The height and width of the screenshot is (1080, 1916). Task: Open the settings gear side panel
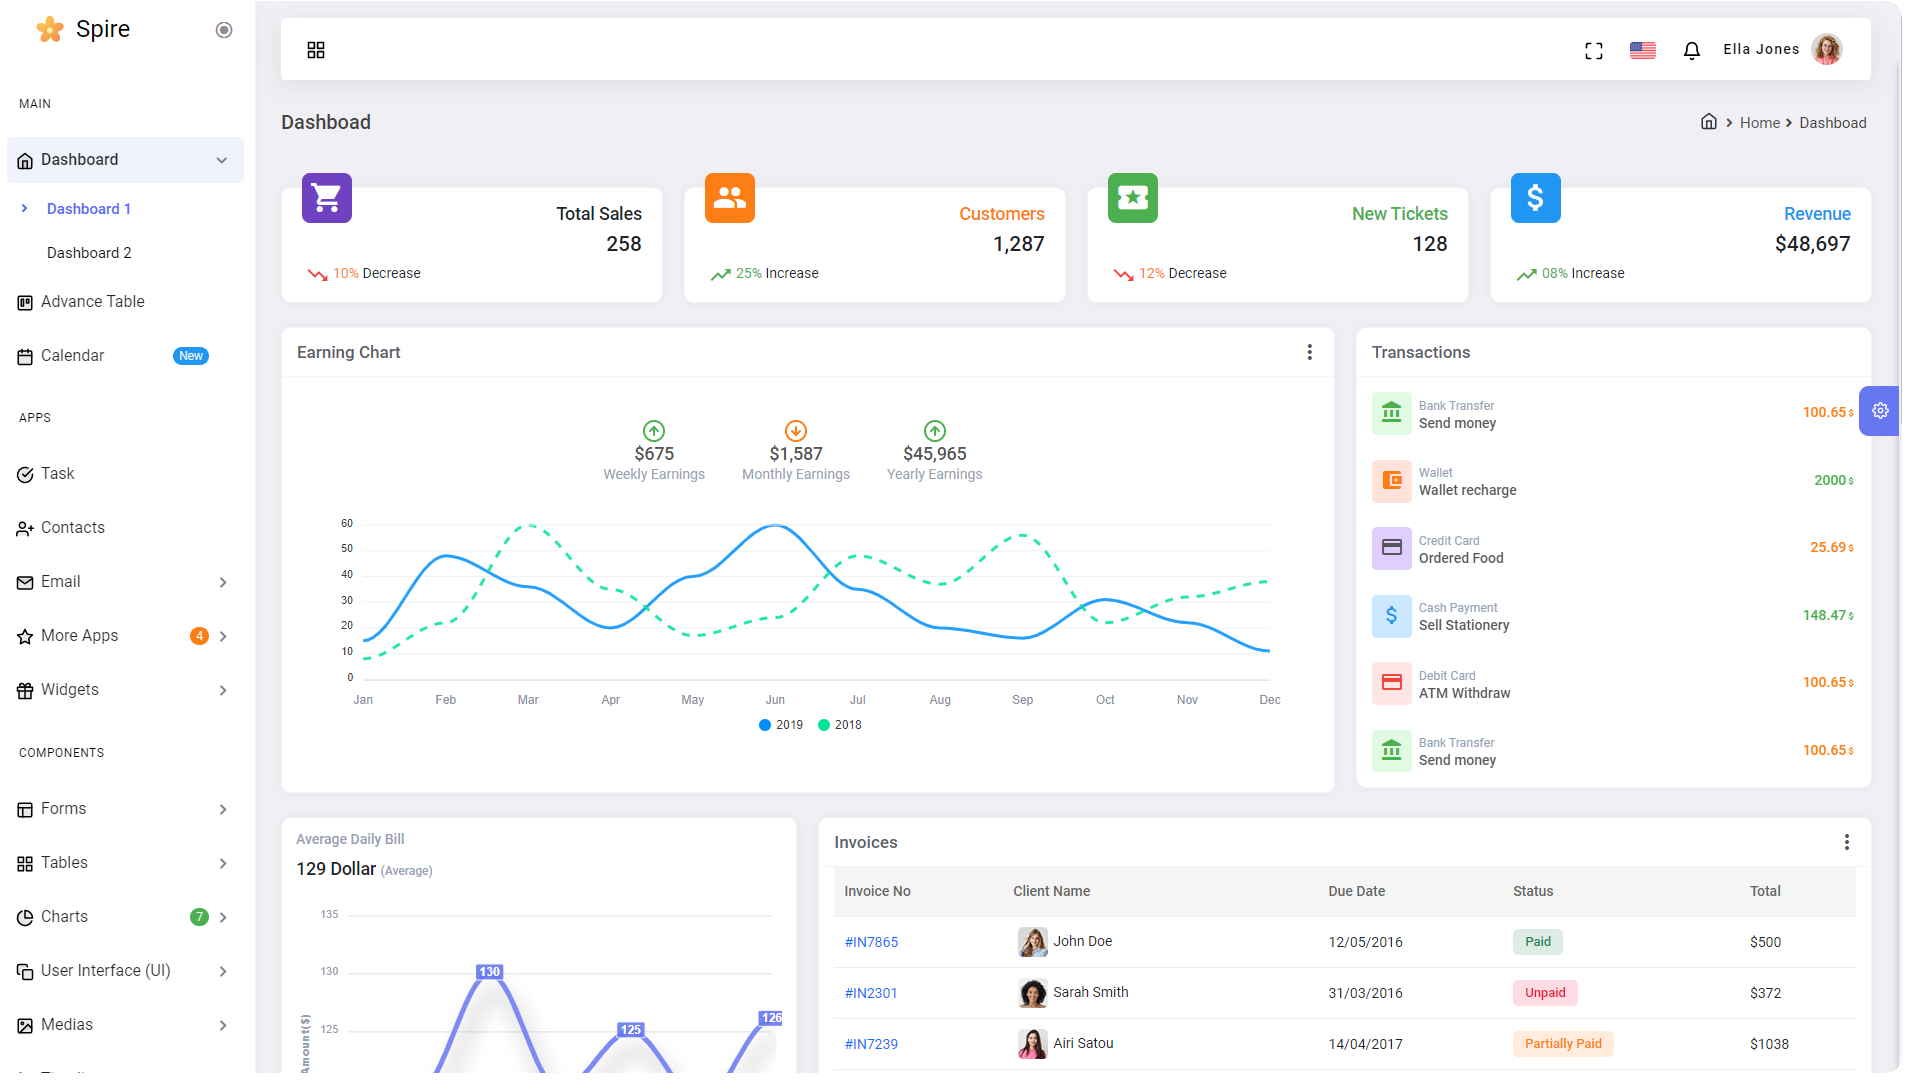click(x=1880, y=411)
